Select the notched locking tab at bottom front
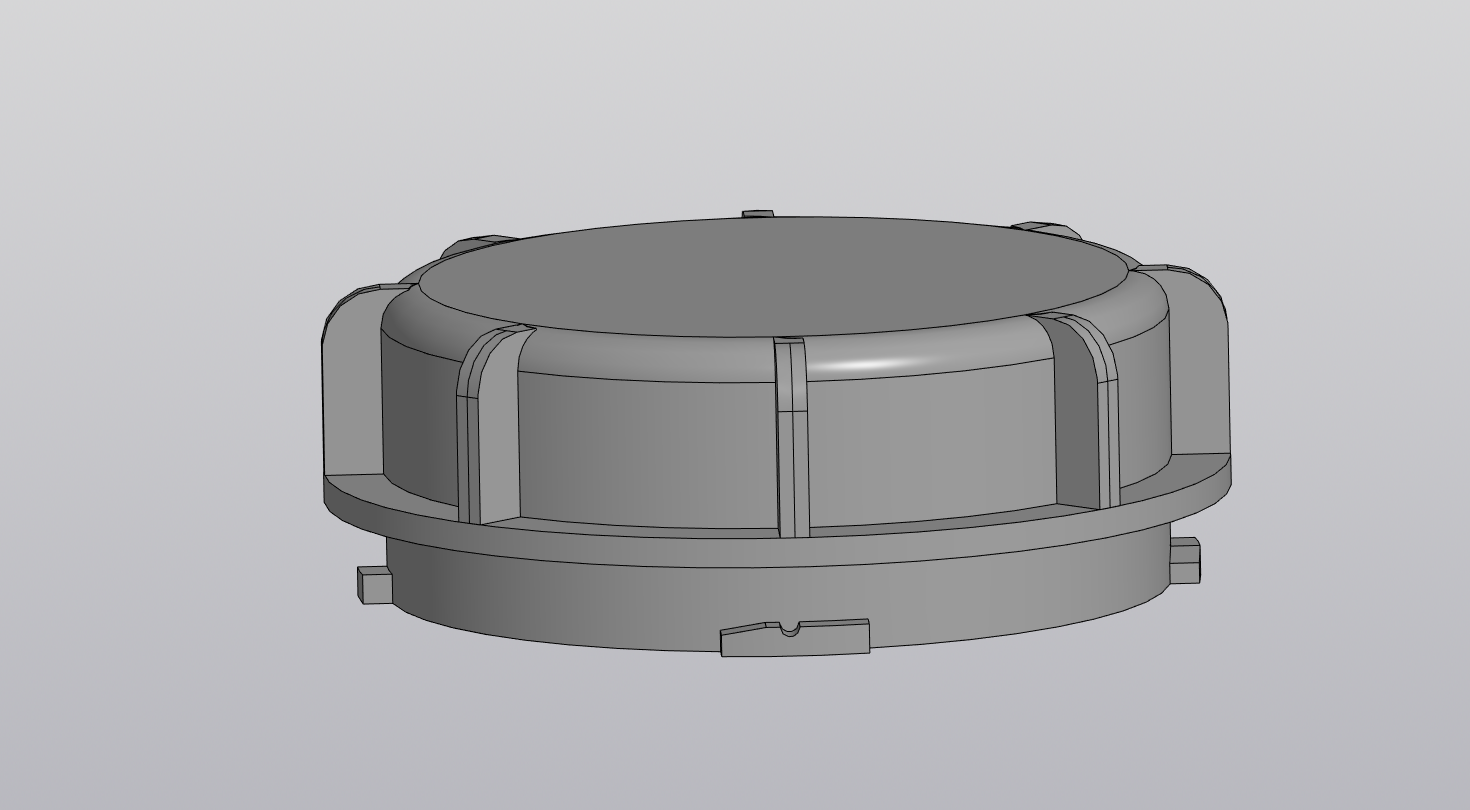This screenshot has height=810, width=1470. coord(795,638)
